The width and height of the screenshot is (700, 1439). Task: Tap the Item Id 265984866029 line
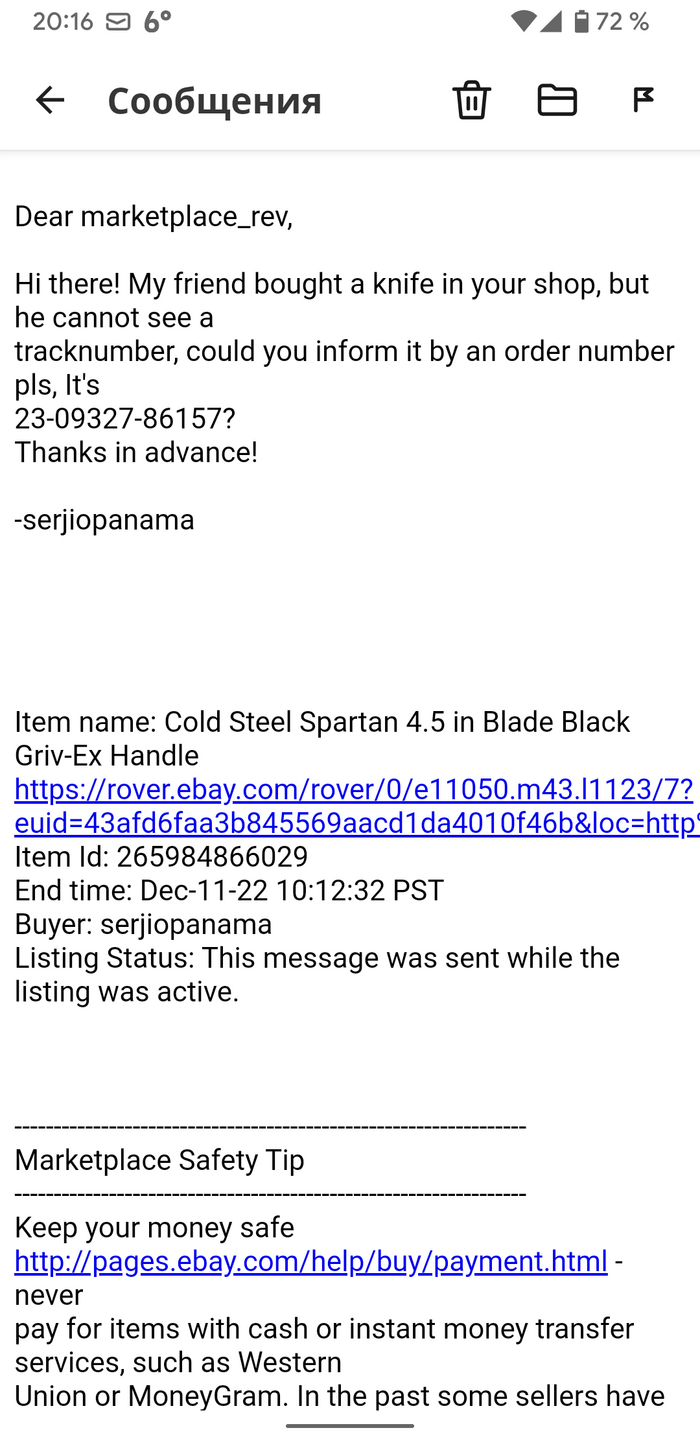(x=161, y=856)
